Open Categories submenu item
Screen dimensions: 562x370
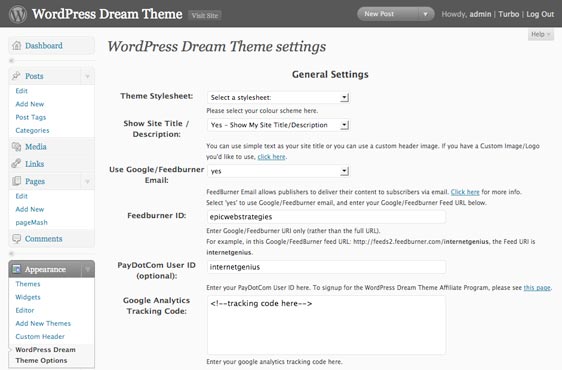click(x=32, y=131)
